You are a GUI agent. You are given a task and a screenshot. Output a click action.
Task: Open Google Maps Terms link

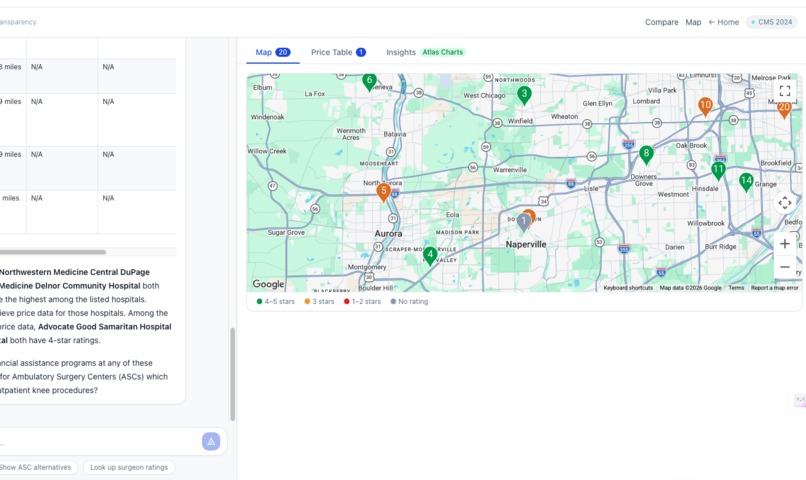[x=736, y=288]
